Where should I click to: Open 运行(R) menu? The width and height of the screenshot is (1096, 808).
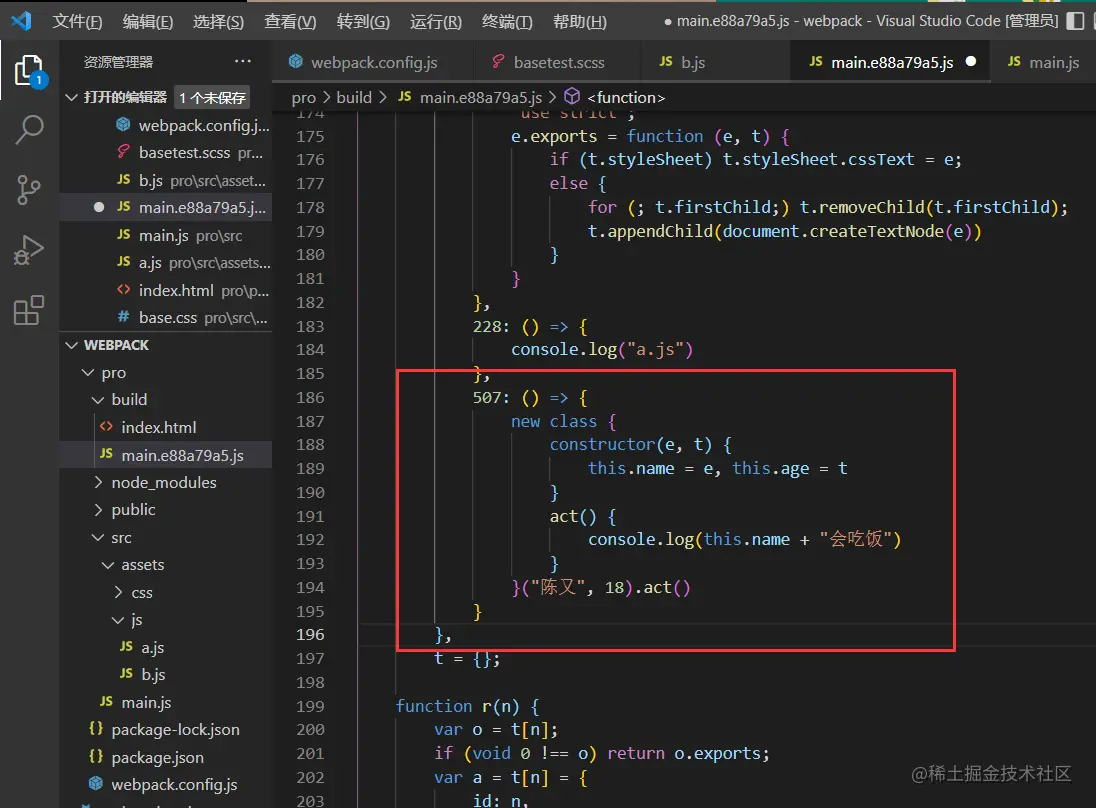(x=435, y=22)
